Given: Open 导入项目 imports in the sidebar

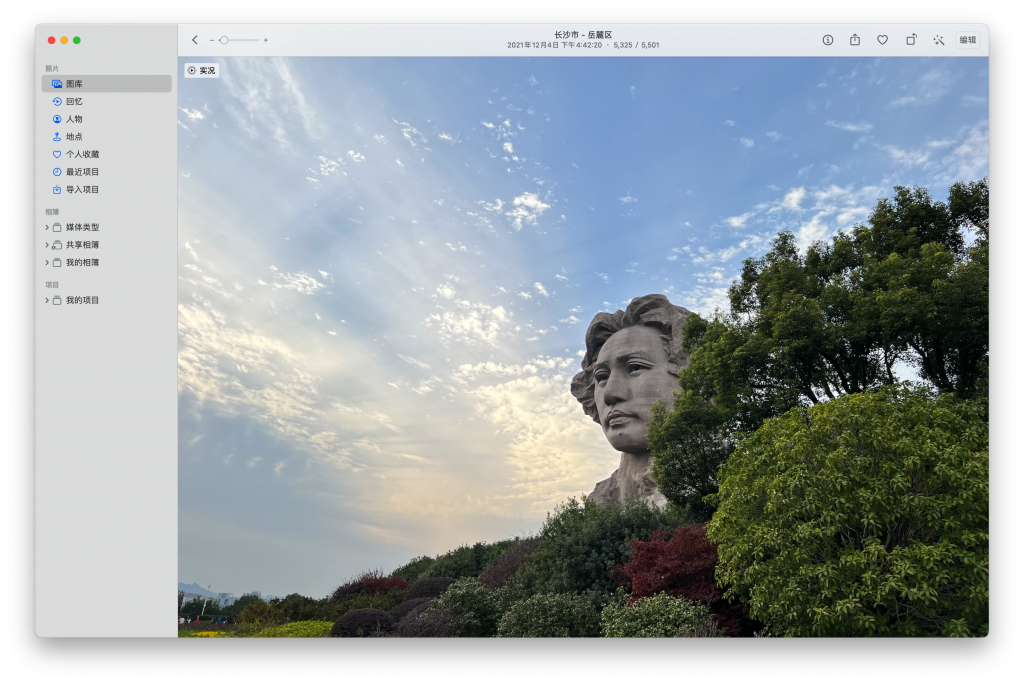Looking at the screenshot, I should (x=106, y=189).
